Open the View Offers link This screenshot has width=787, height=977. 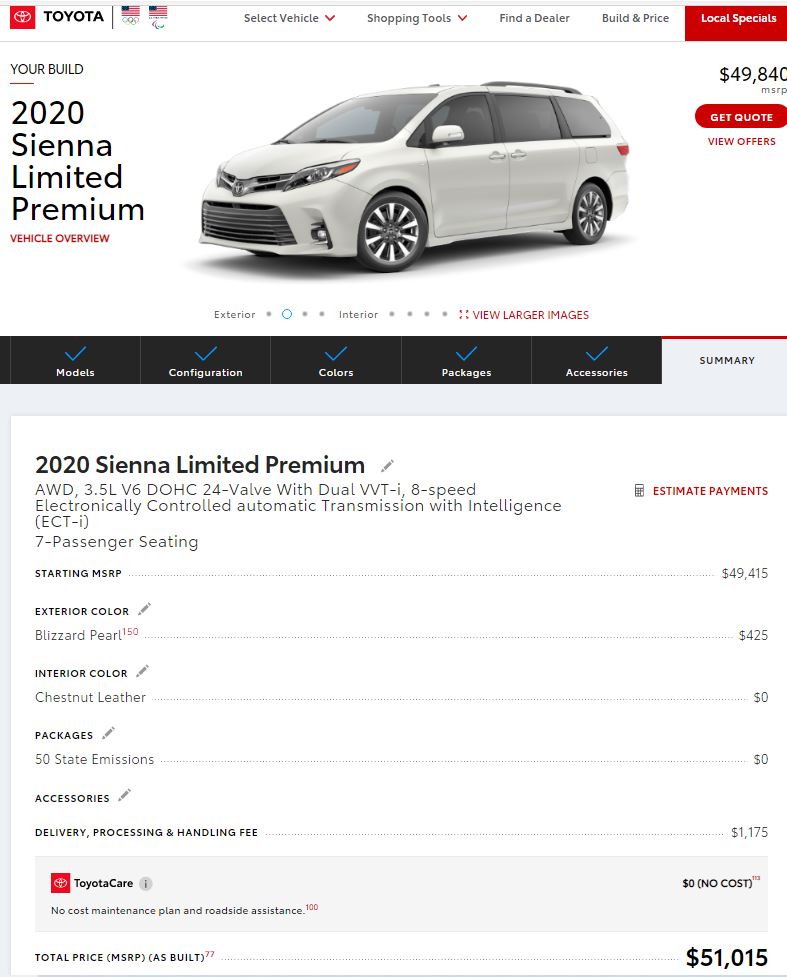click(x=742, y=141)
